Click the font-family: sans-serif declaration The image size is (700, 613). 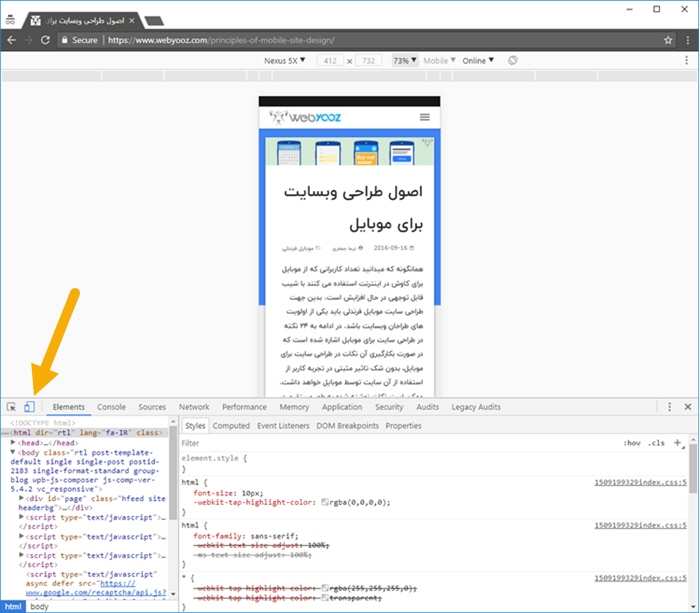pos(246,536)
